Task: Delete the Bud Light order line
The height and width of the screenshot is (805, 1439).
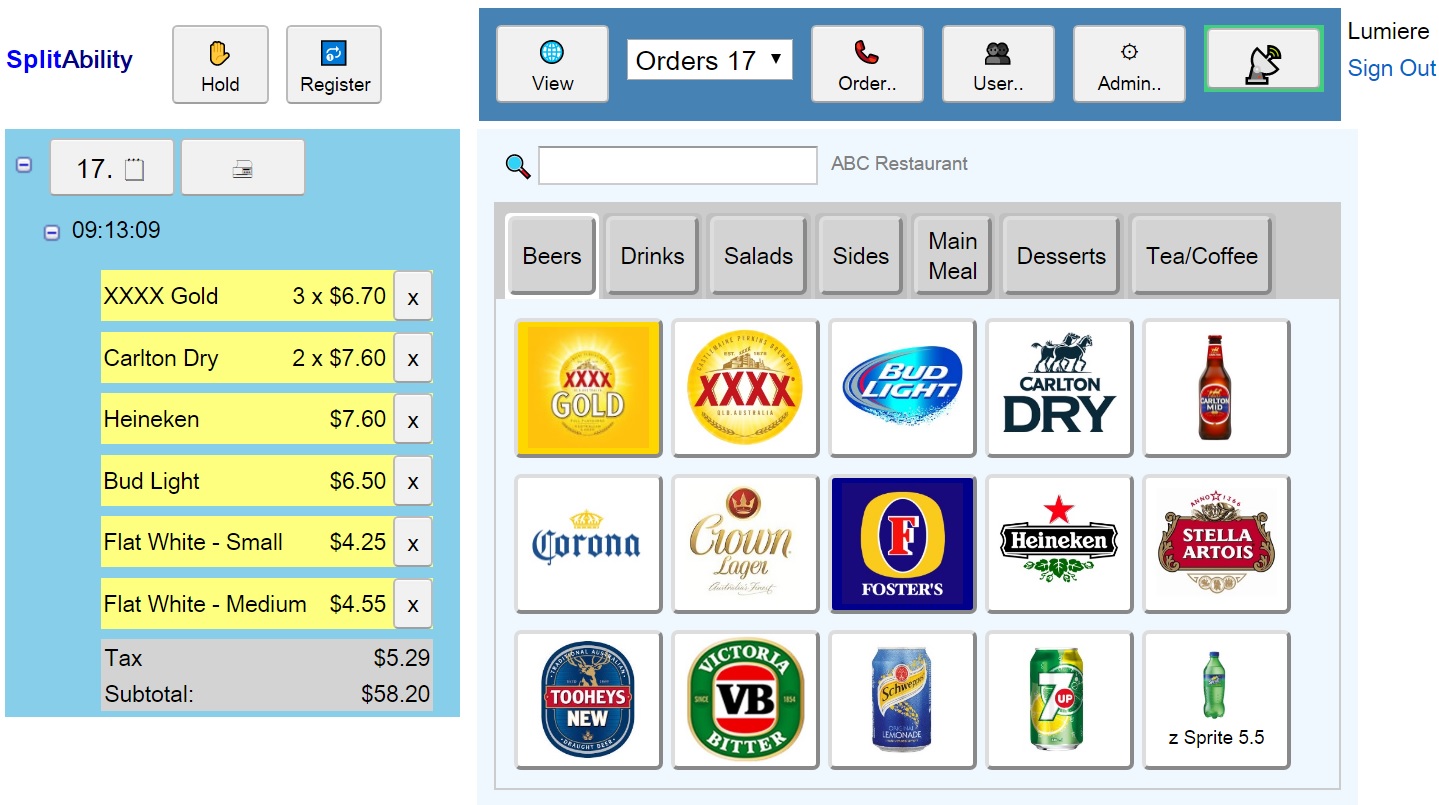Action: pyautogui.click(x=413, y=481)
